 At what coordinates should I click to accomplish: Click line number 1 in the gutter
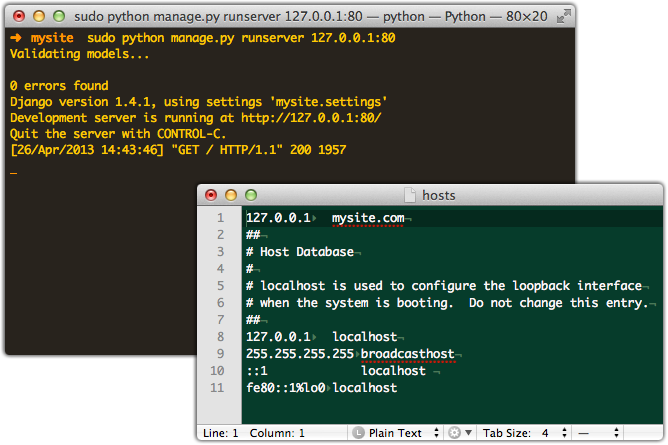coord(220,218)
